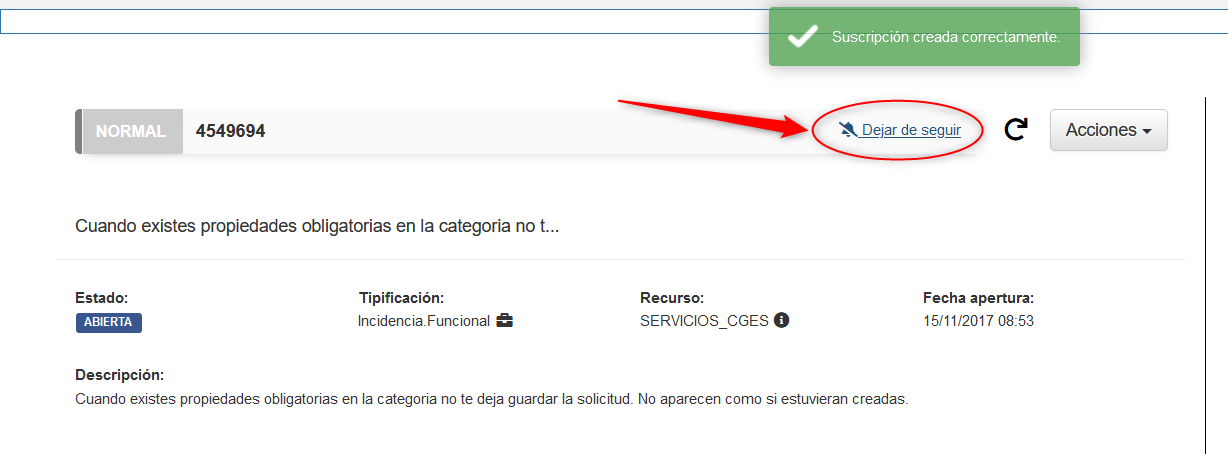The height and width of the screenshot is (454, 1228).
Task: Click the Tipificación field label
Action: click(401, 297)
